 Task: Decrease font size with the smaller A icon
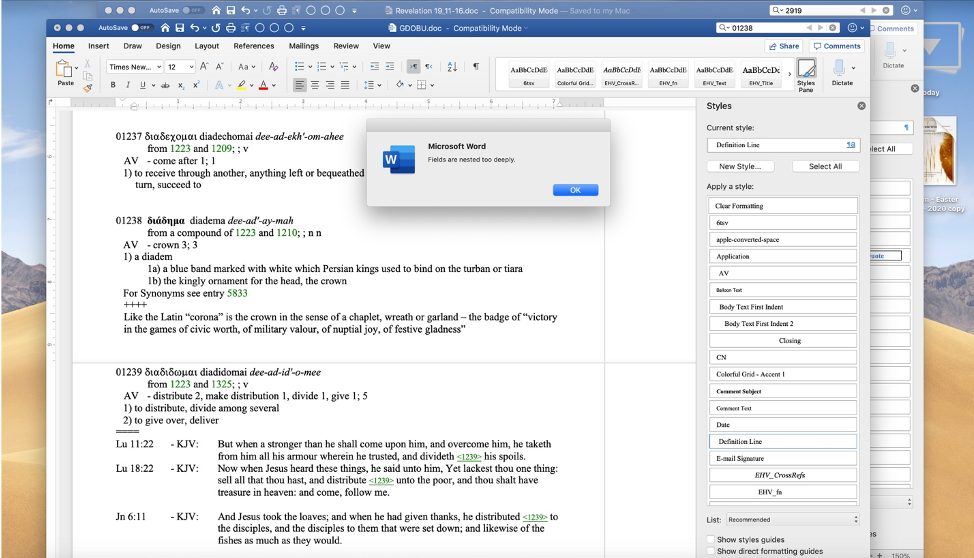(219, 66)
